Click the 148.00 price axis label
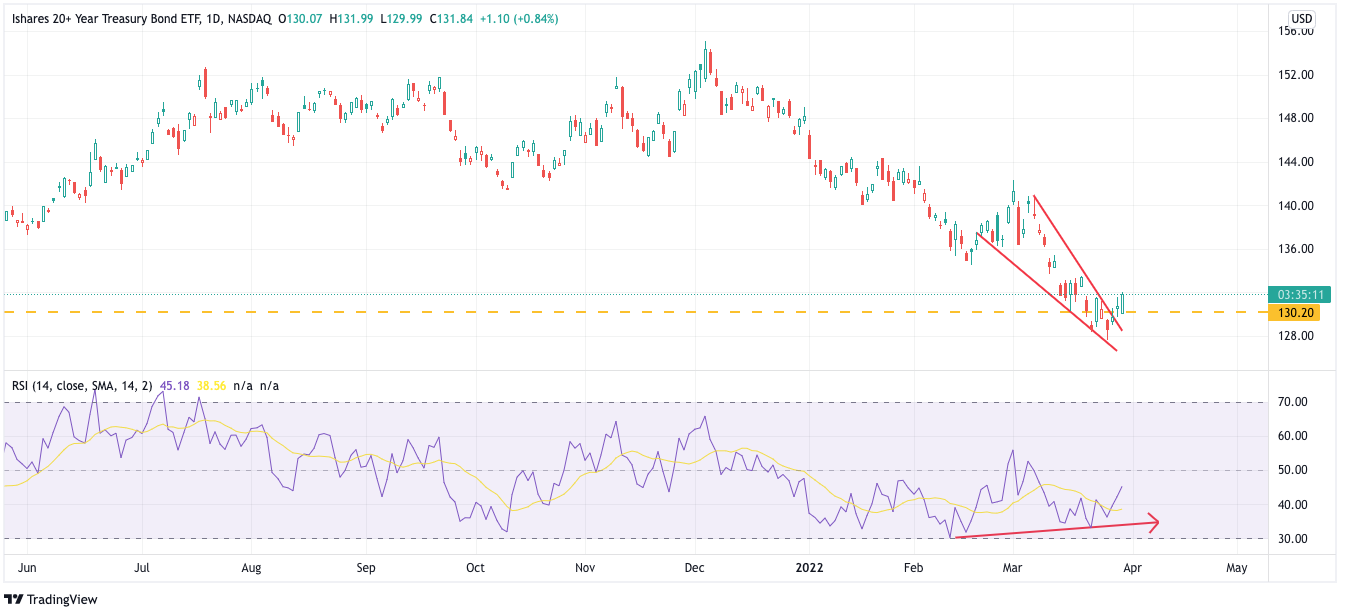The width and height of the screenshot is (1345, 616). pos(1296,118)
